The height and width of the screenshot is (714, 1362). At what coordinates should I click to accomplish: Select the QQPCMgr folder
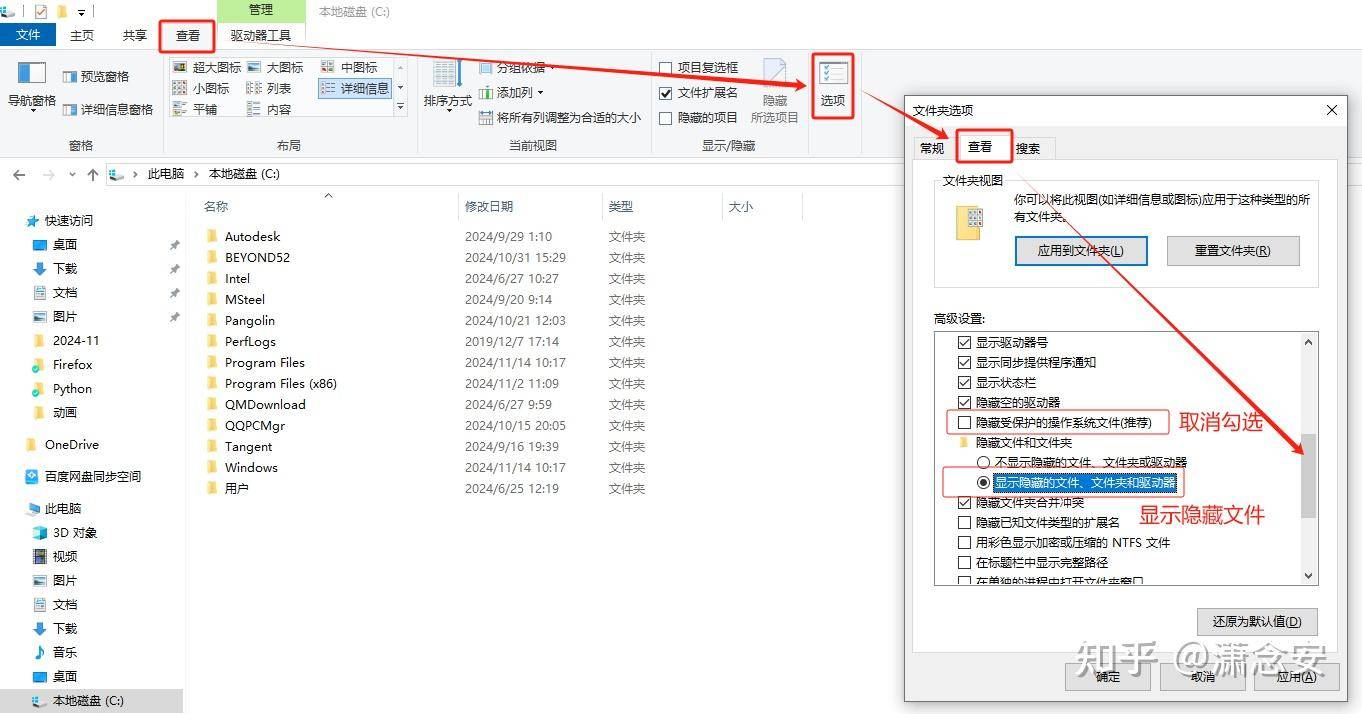click(255, 425)
